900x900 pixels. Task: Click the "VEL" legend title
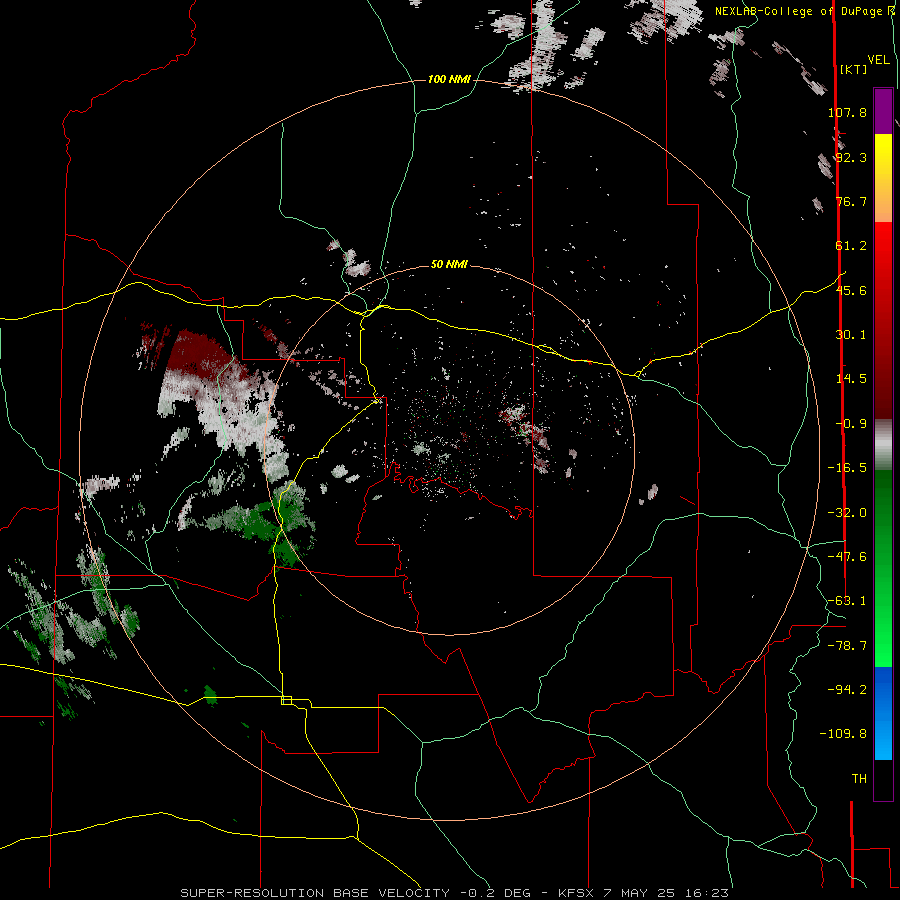click(879, 60)
